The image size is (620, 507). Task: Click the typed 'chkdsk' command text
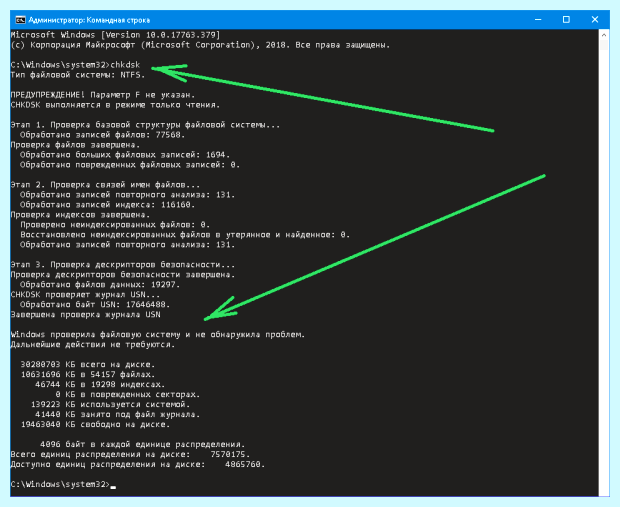tap(125, 65)
